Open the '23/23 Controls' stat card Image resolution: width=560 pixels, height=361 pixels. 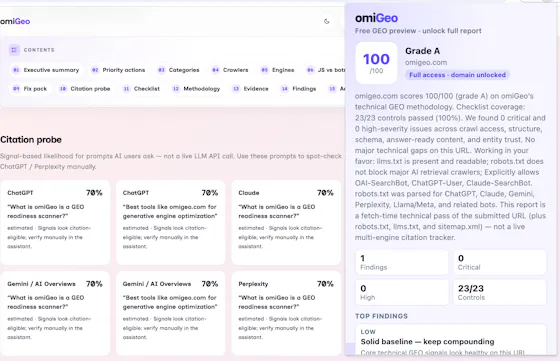click(x=500, y=292)
